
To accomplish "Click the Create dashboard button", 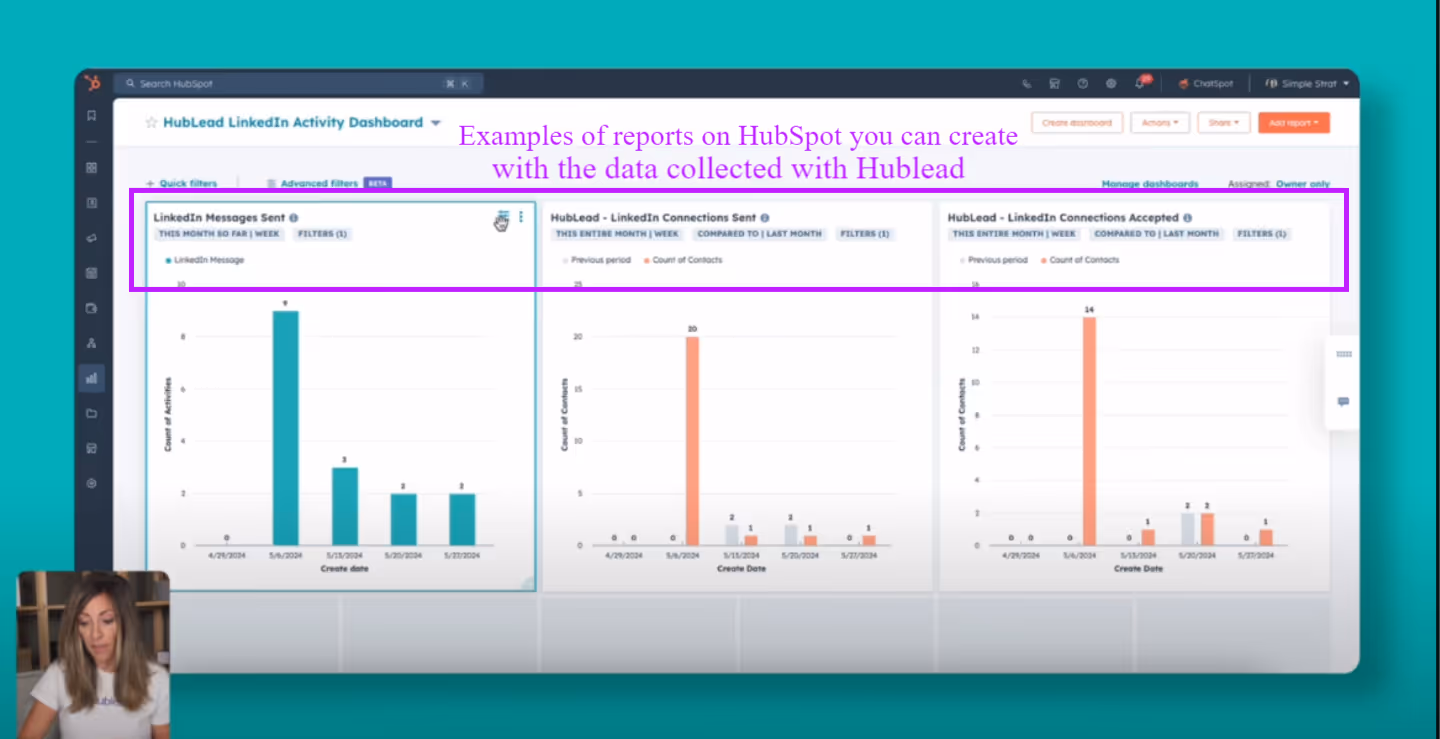I will click(x=1077, y=122).
